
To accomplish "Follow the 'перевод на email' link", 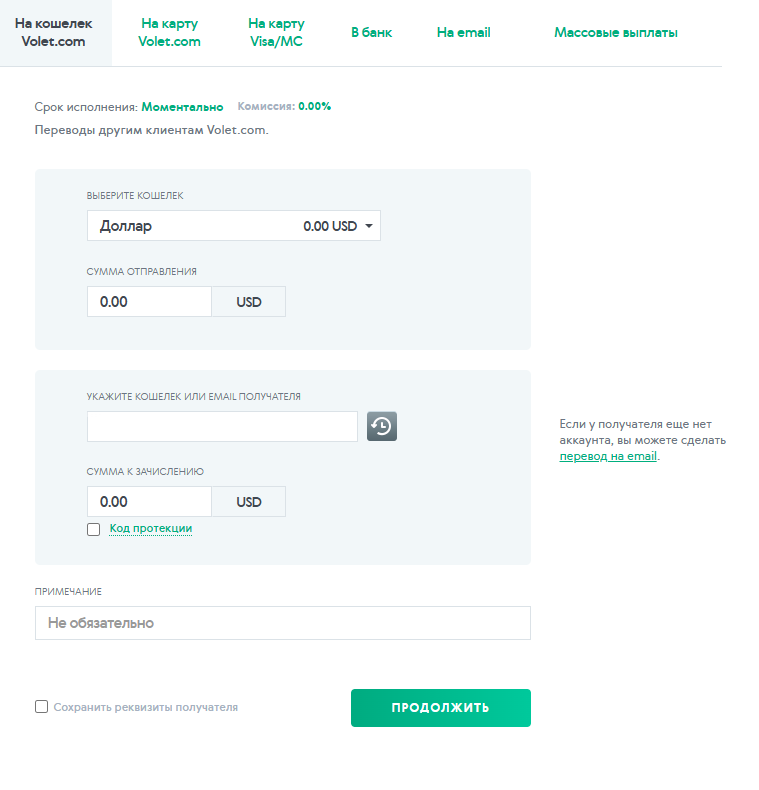I will tap(608, 456).
